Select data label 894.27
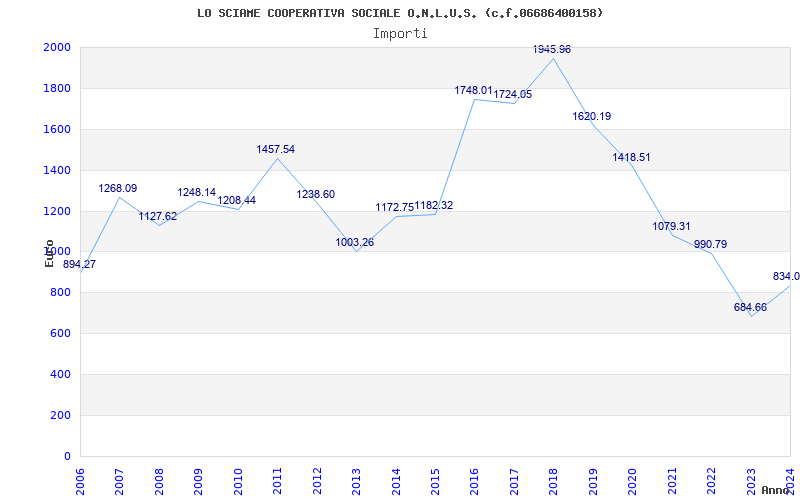 (x=80, y=264)
